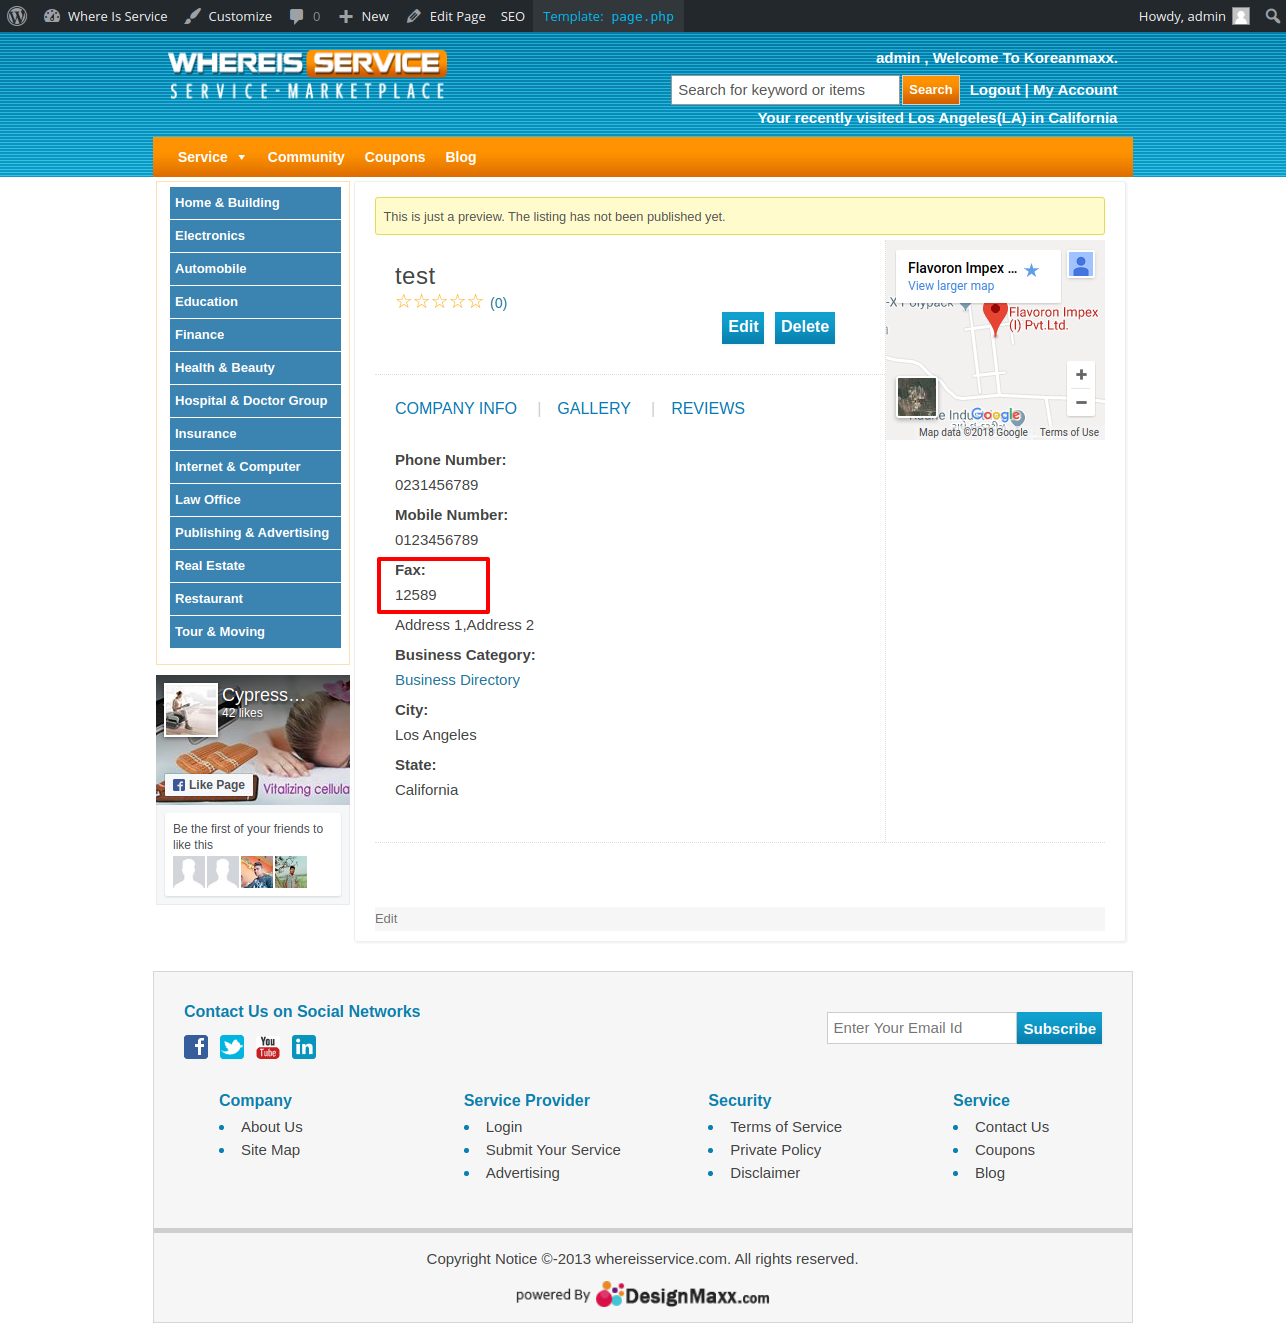Click the Business Directory category link
Viewport: 1286px width, 1323px height.
click(x=457, y=680)
